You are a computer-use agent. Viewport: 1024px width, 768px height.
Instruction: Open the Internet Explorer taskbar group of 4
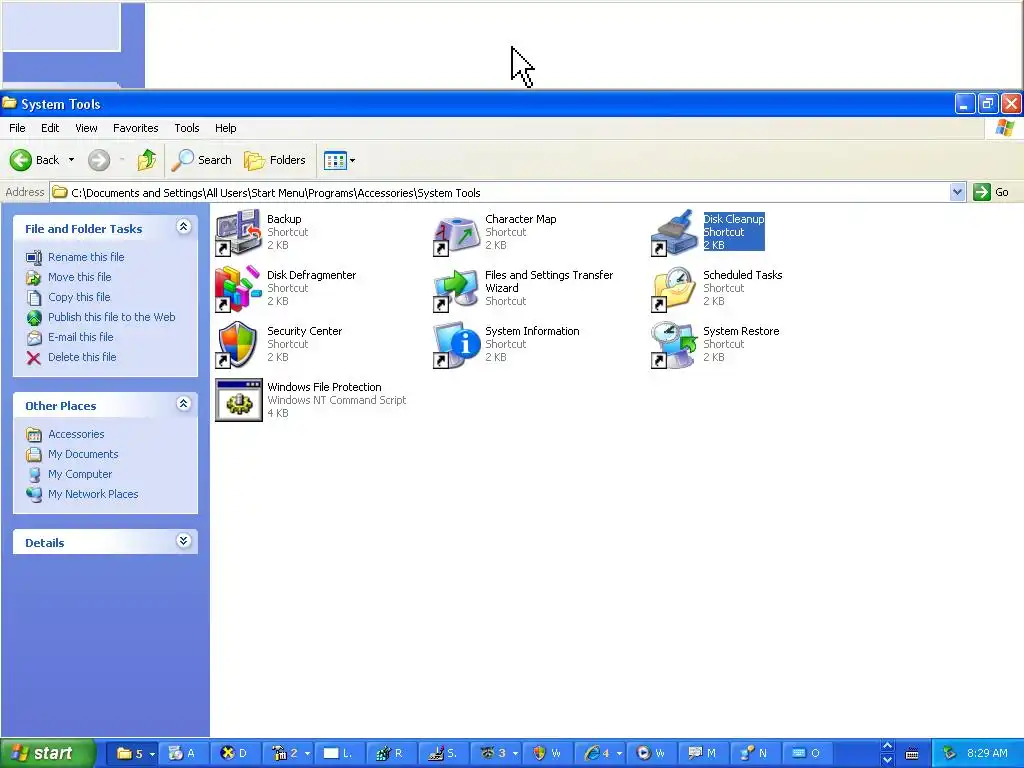pos(600,754)
